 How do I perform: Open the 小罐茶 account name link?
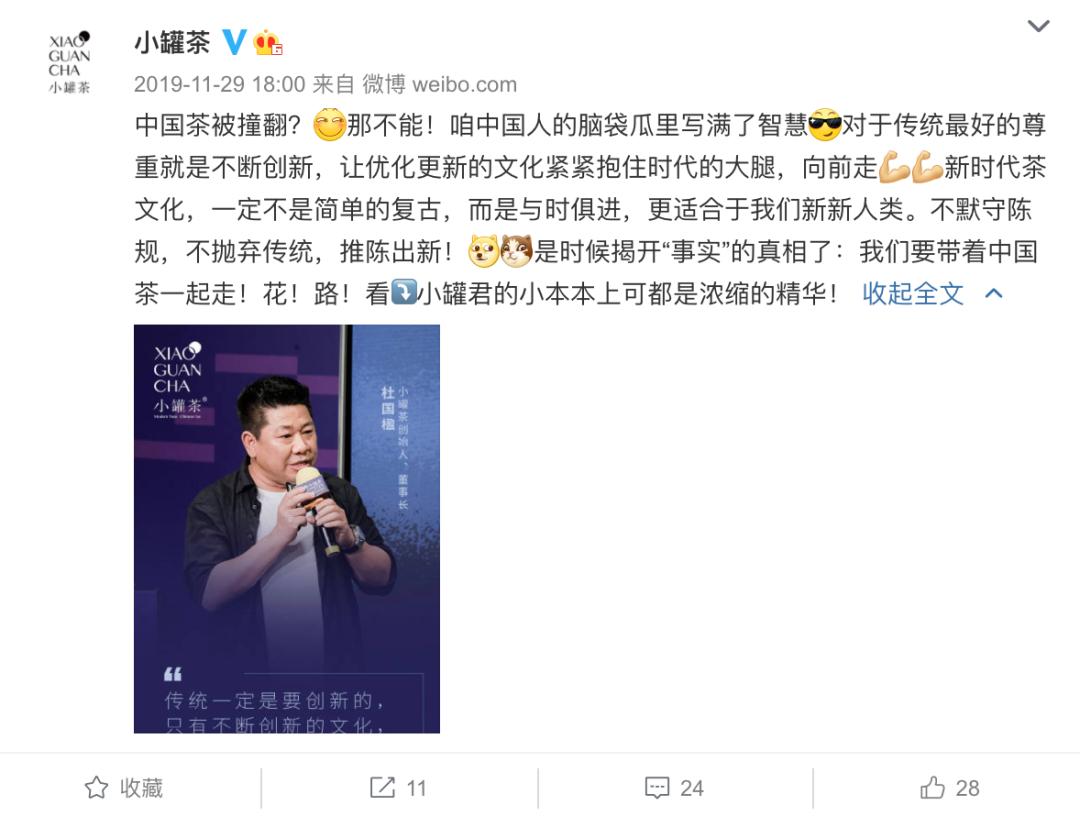coord(172,43)
